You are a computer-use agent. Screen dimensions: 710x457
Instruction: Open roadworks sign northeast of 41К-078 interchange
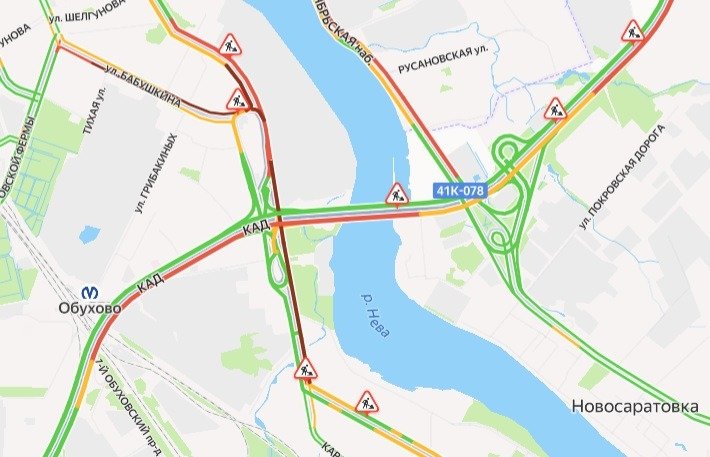[x=555, y=110]
